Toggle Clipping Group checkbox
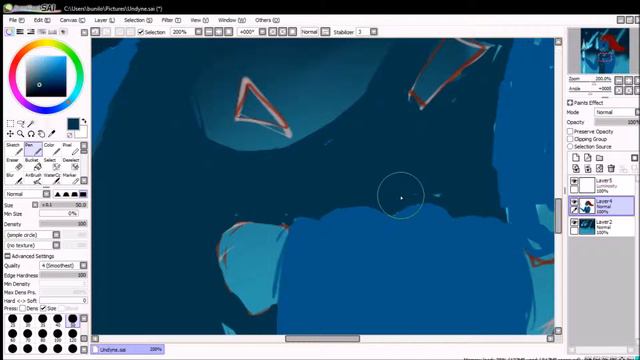The height and width of the screenshot is (360, 640). click(570, 139)
